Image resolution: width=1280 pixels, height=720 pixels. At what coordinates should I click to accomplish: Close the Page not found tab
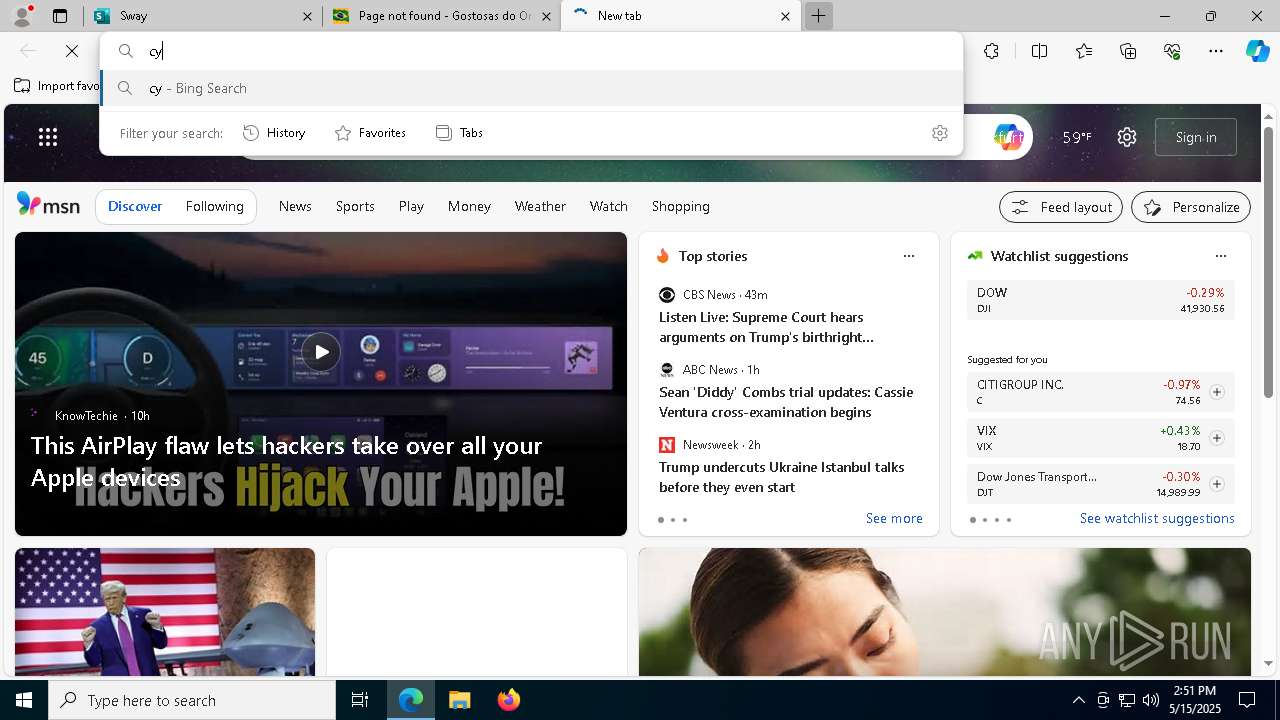tap(546, 16)
